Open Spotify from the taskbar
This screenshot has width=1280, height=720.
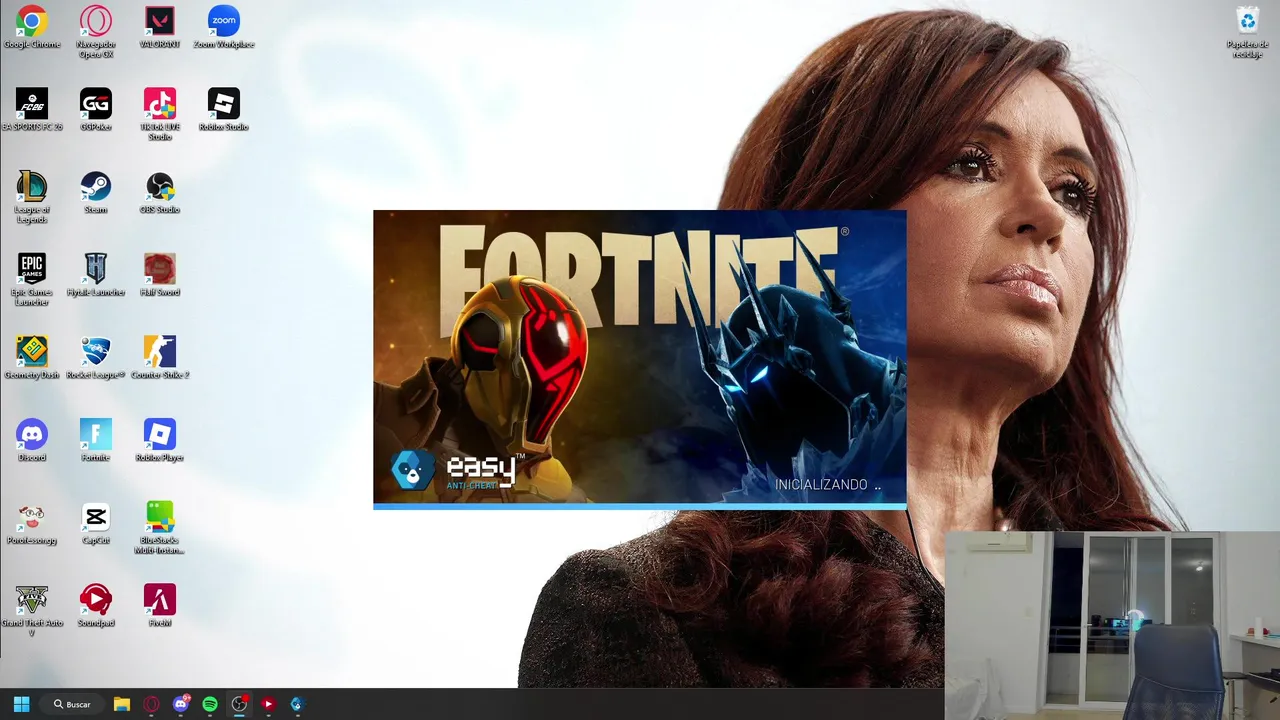(x=210, y=704)
